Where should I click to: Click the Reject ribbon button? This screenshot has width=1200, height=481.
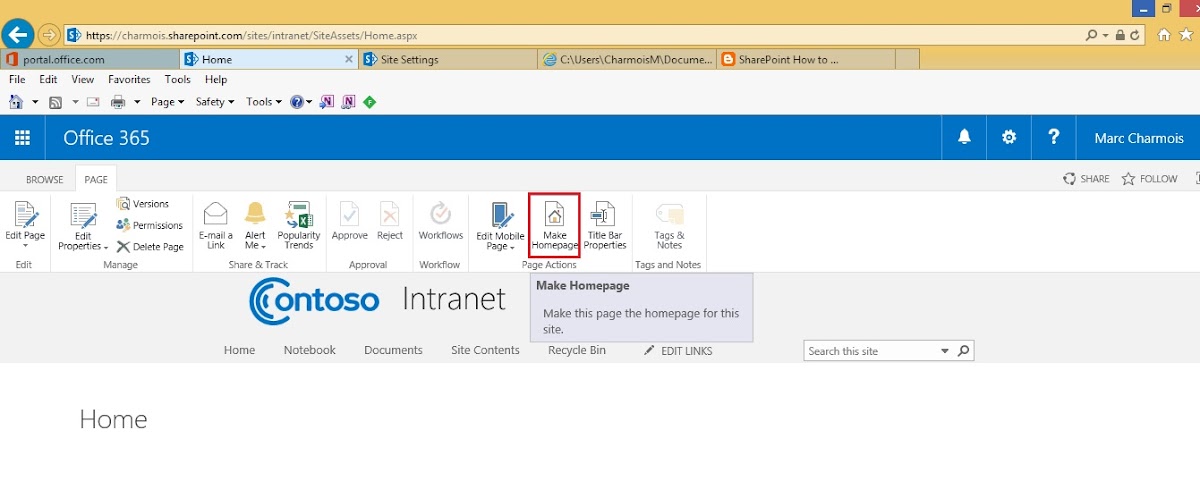(x=390, y=221)
